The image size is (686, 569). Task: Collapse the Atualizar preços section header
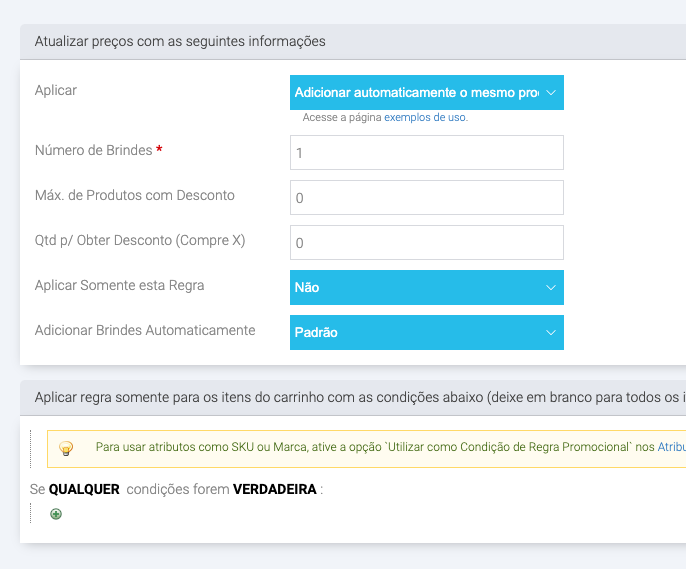pos(180,41)
